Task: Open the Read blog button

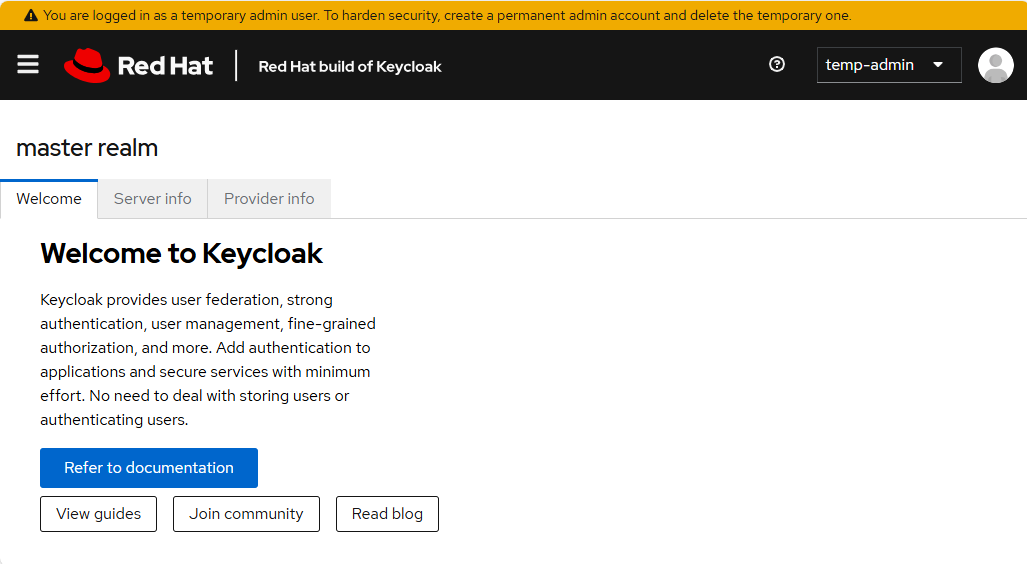Action: (x=387, y=514)
